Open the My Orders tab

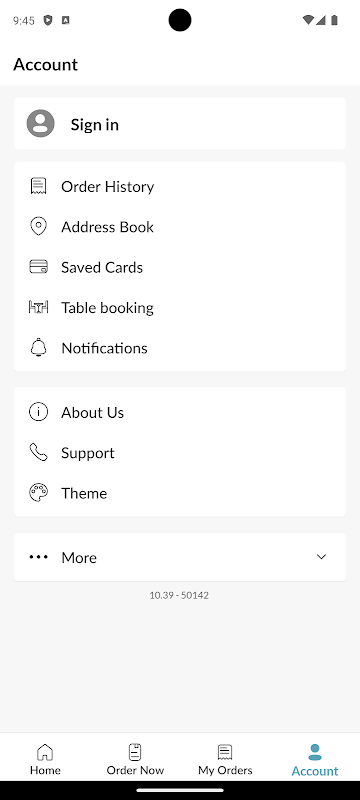tap(225, 759)
